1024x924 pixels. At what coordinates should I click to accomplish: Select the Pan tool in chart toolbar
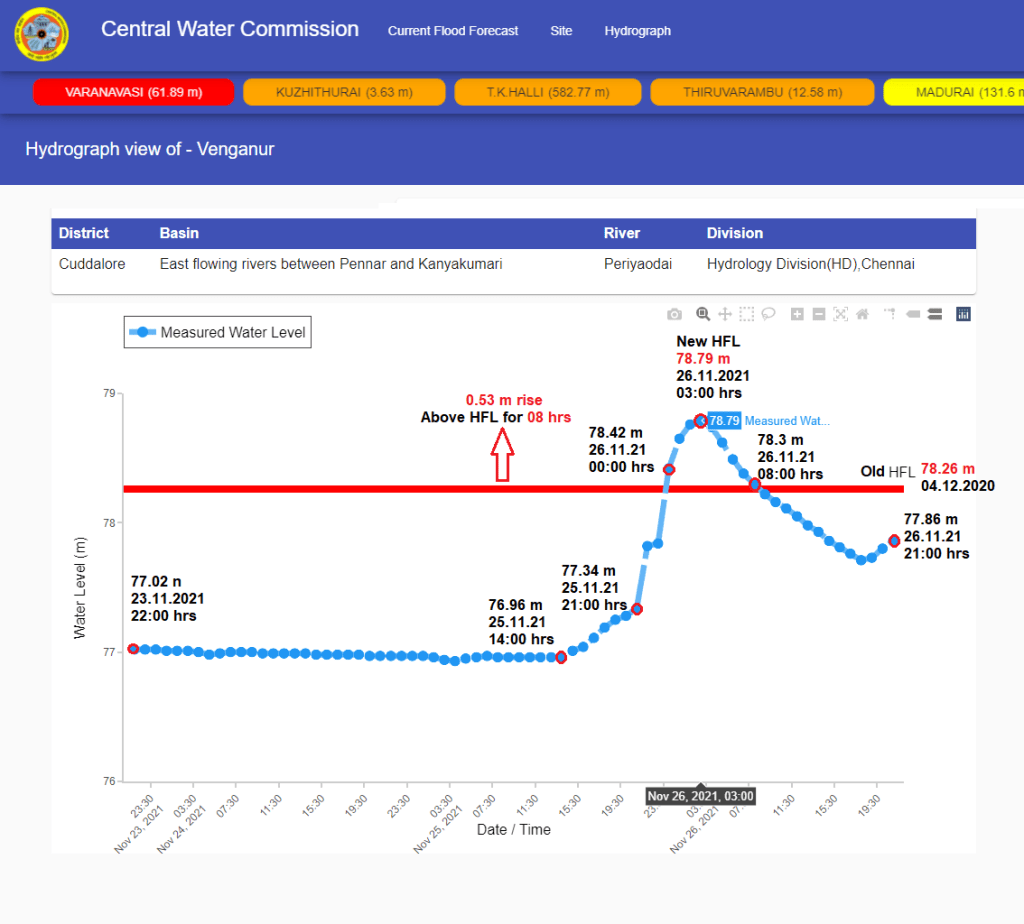pyautogui.click(x=725, y=314)
